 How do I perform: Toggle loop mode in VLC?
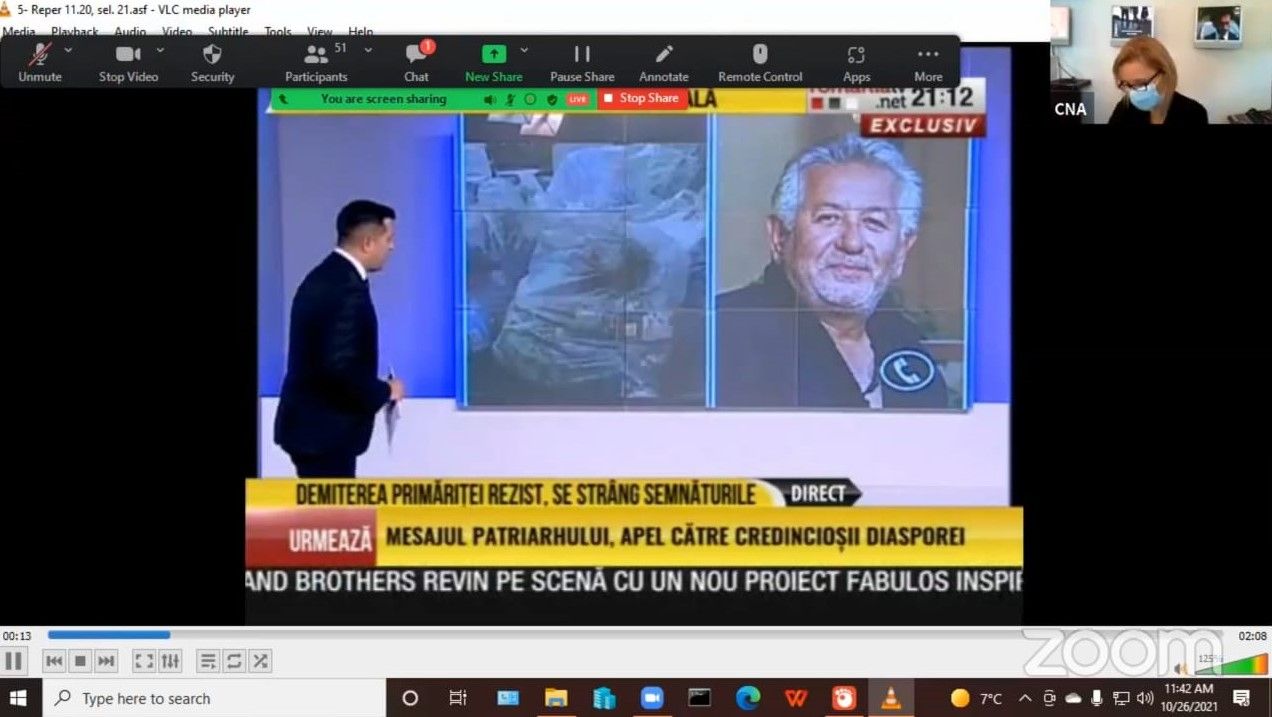point(234,660)
